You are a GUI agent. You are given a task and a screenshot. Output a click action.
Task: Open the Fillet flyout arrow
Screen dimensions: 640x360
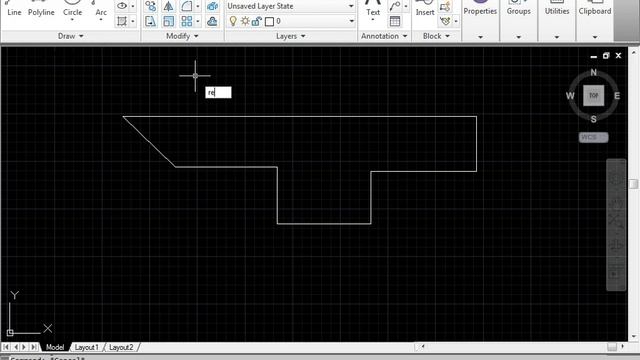click(198, 6)
